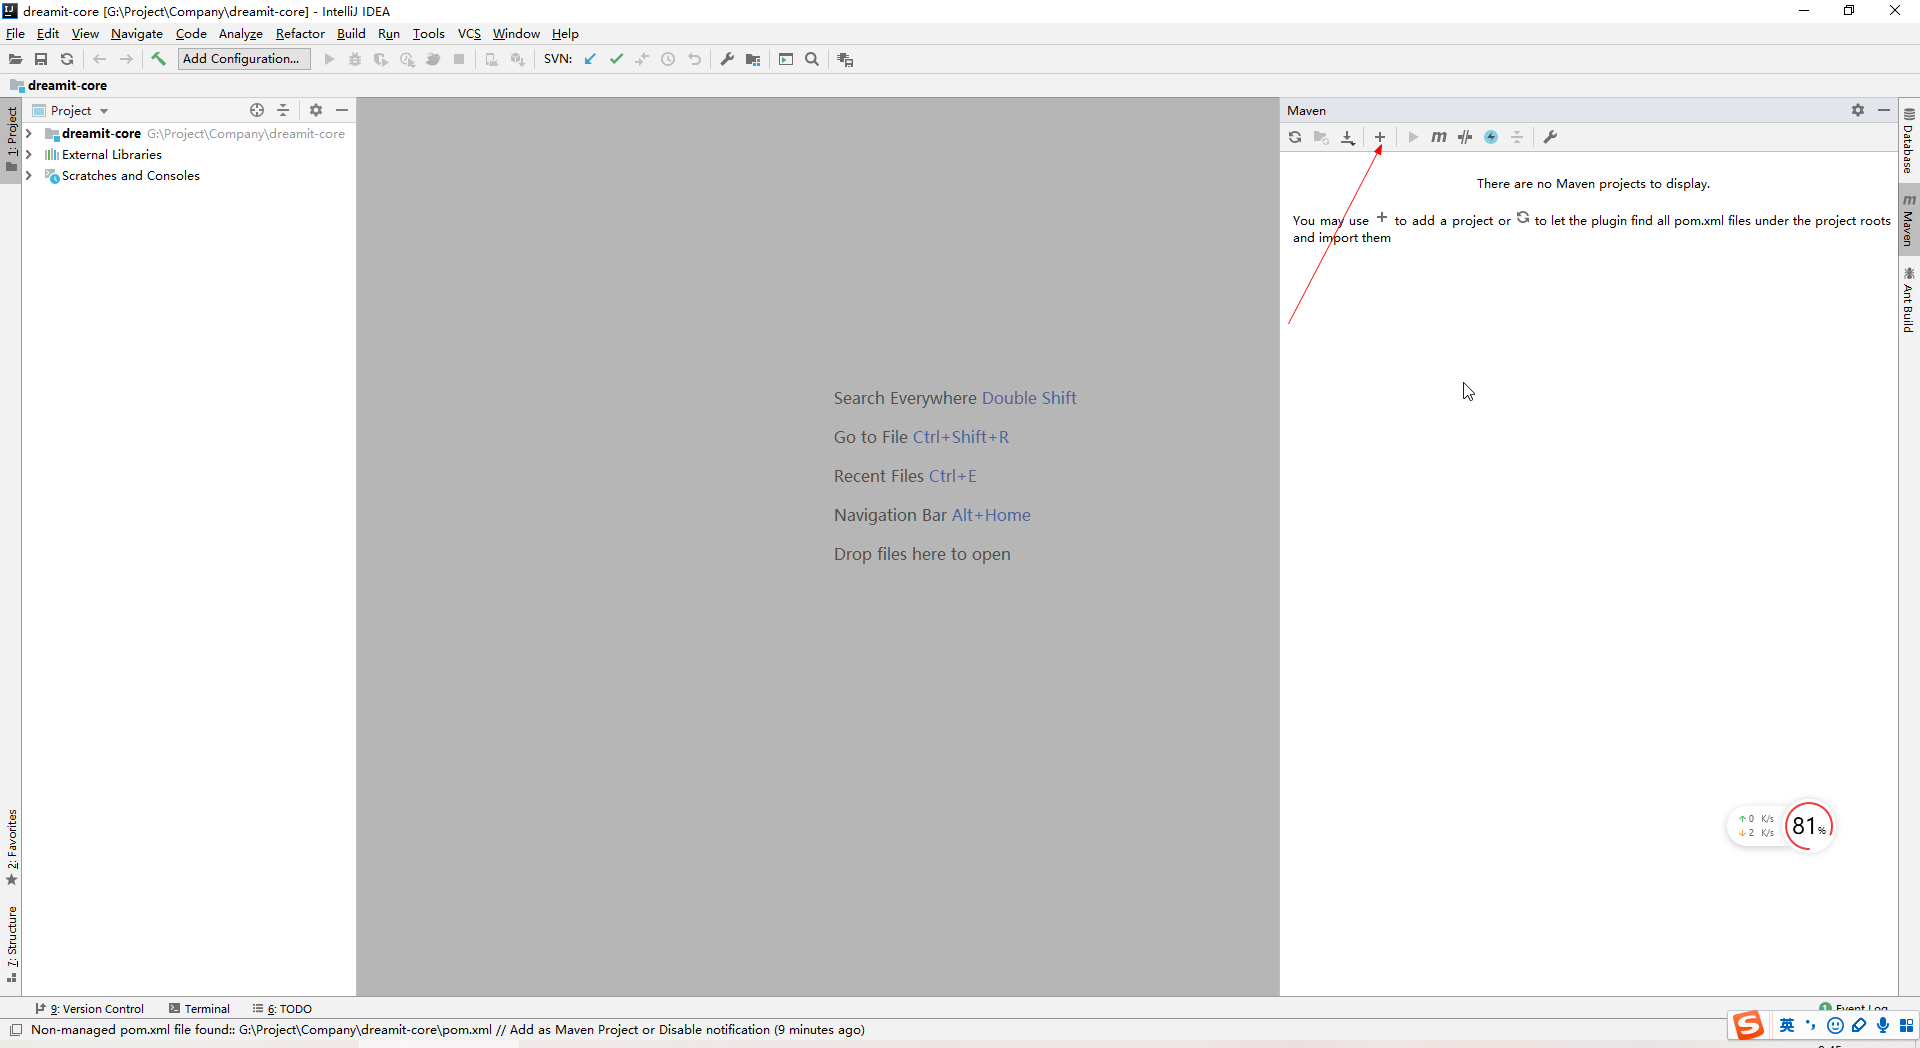Click the SVN Update Project blue arrow
1920x1048 pixels.
pos(590,60)
